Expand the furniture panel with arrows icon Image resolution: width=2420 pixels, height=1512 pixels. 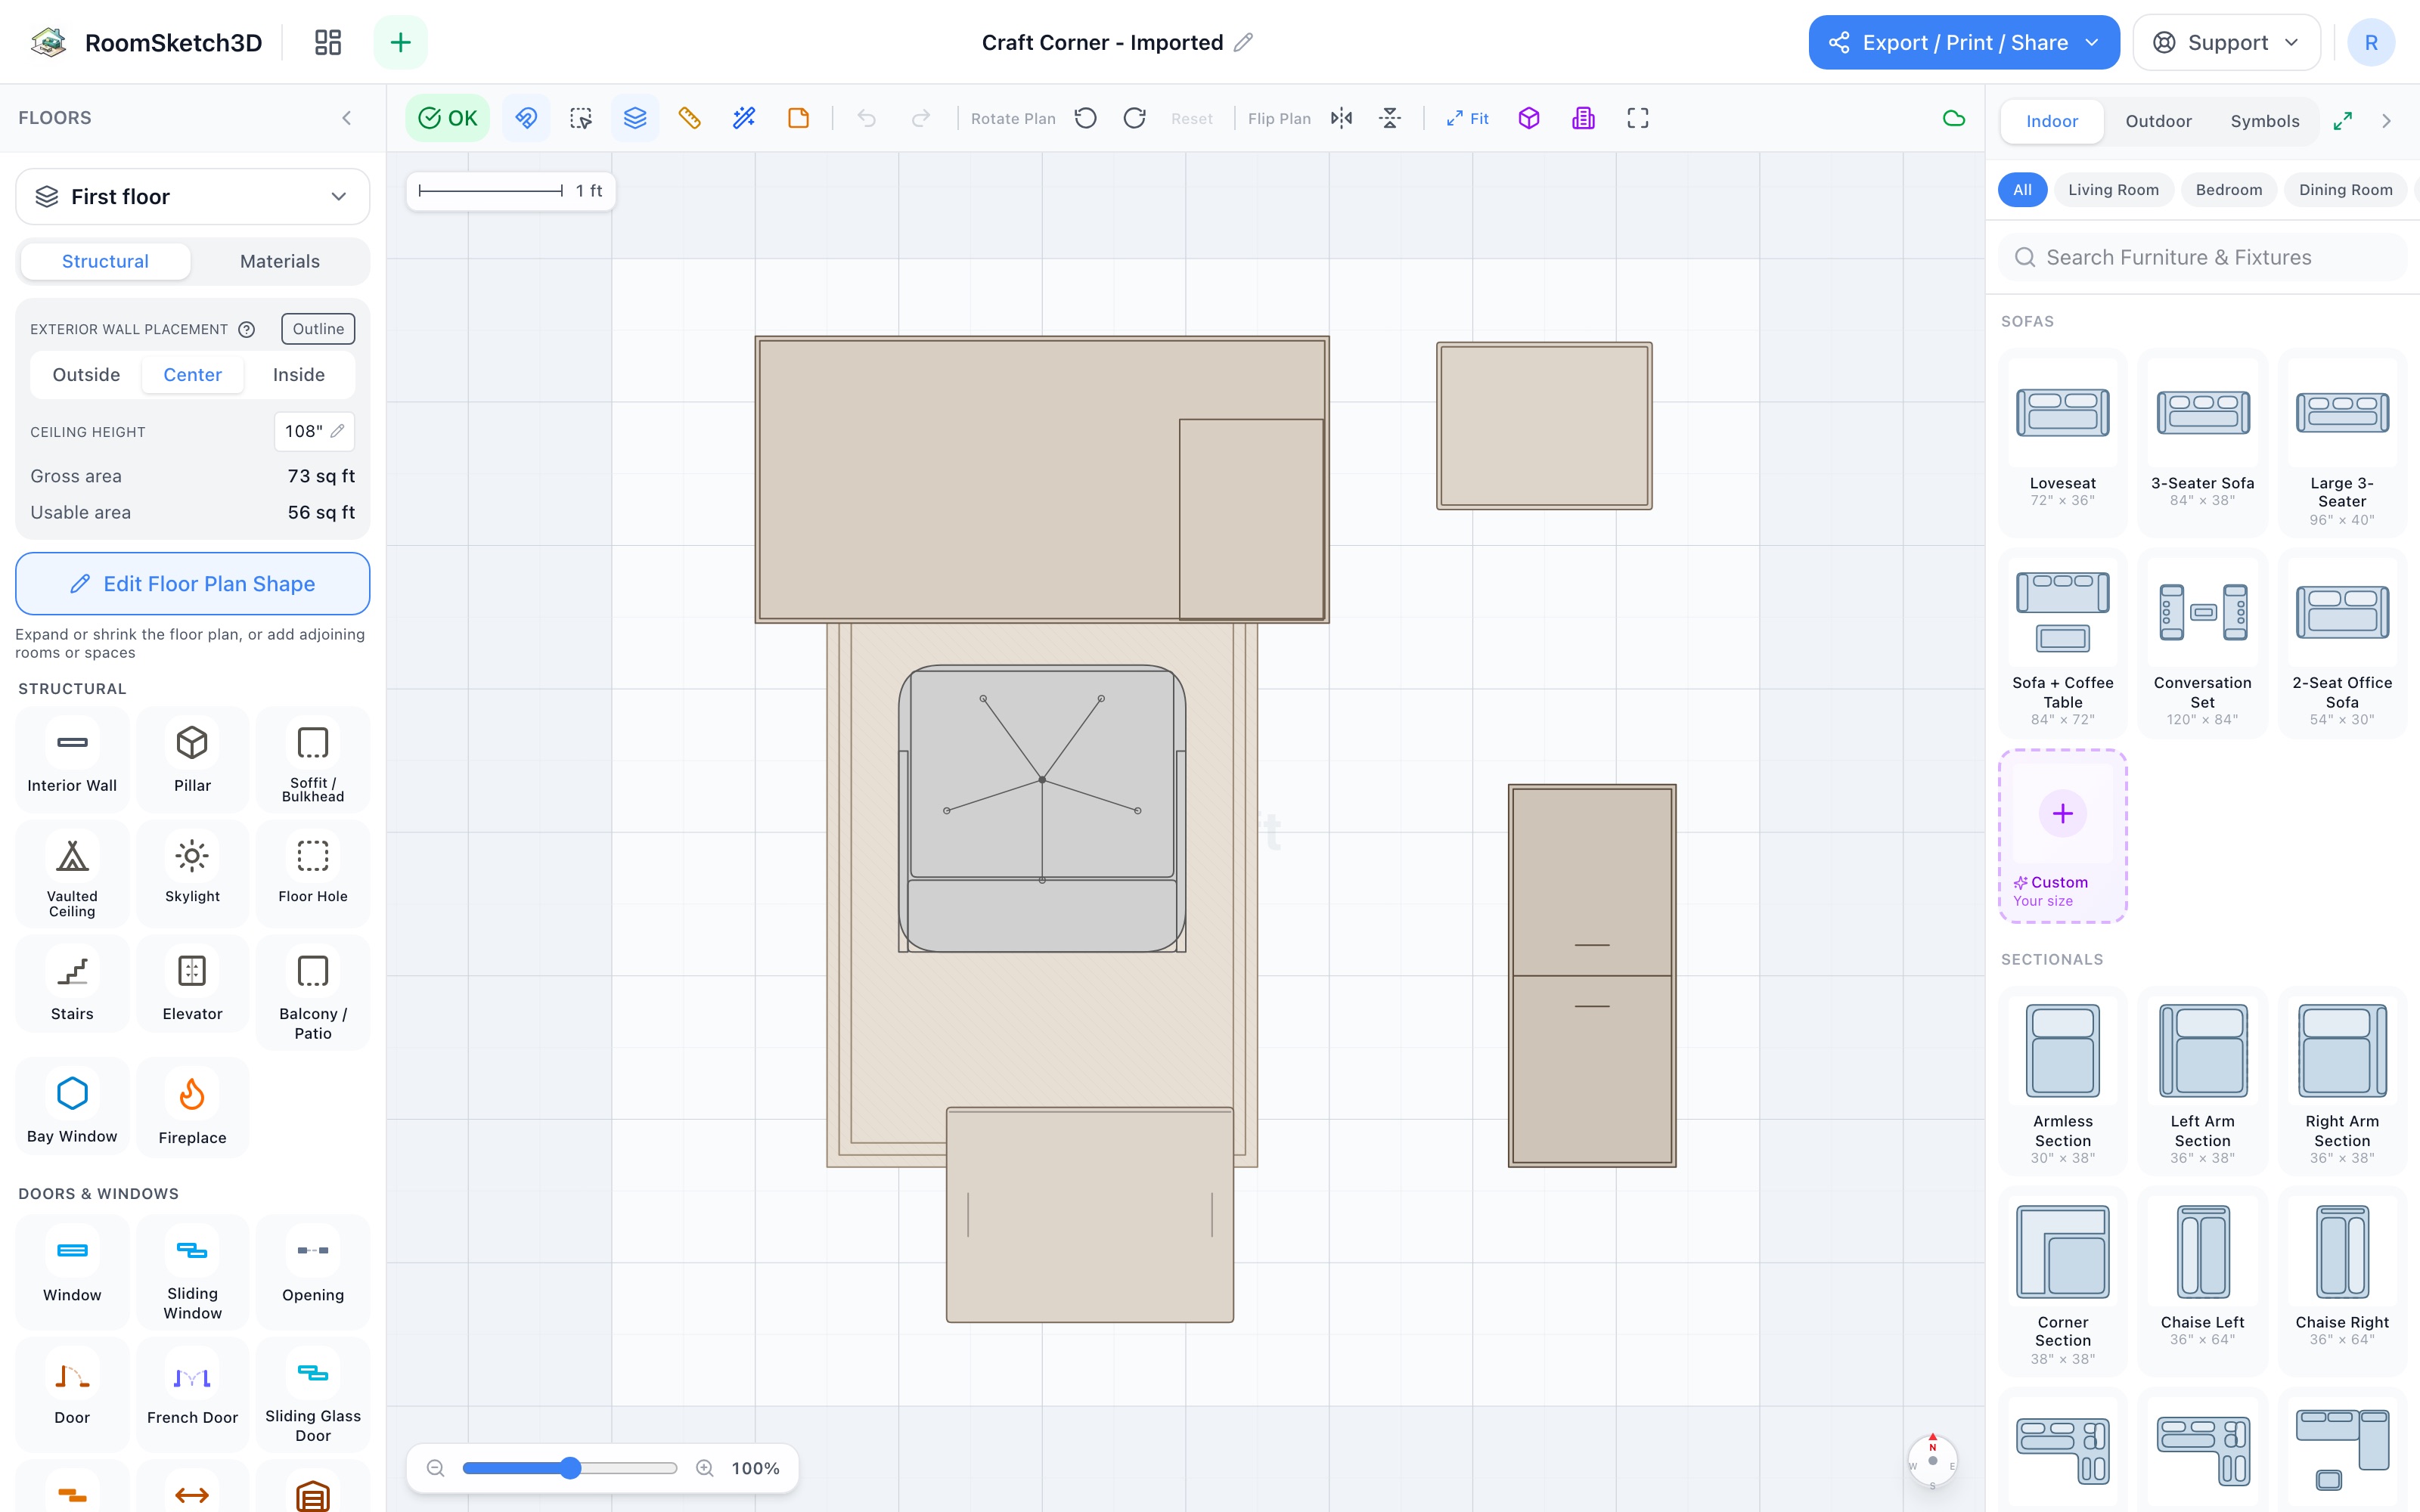tap(2343, 121)
